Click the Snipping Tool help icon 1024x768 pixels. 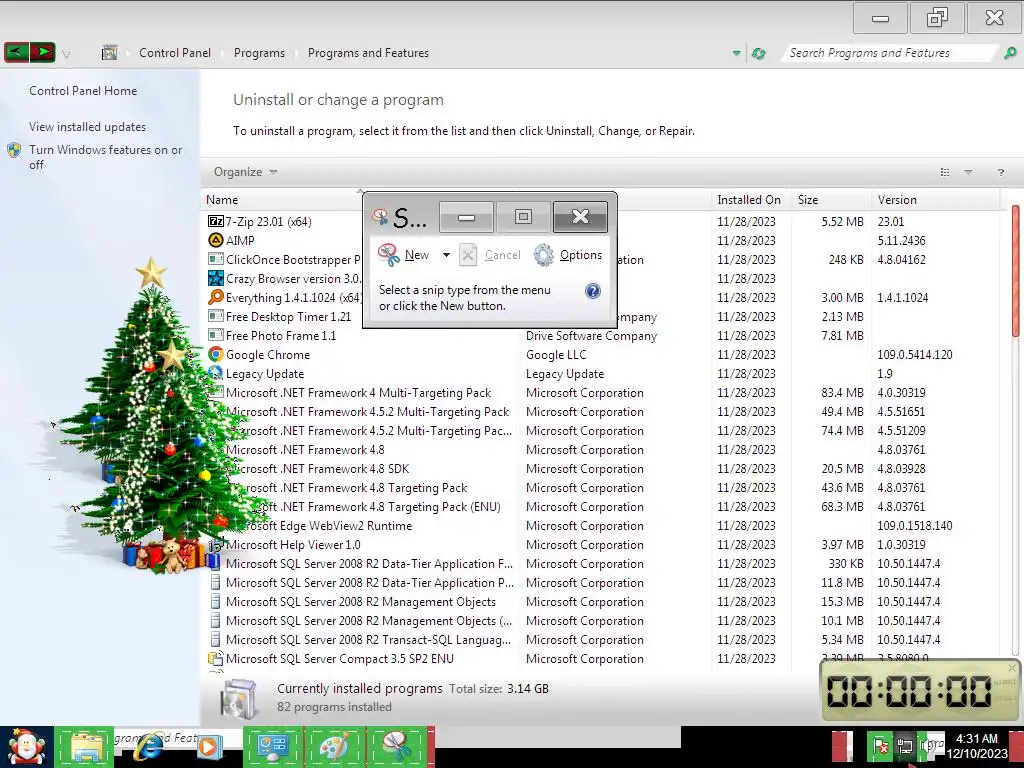pos(592,291)
